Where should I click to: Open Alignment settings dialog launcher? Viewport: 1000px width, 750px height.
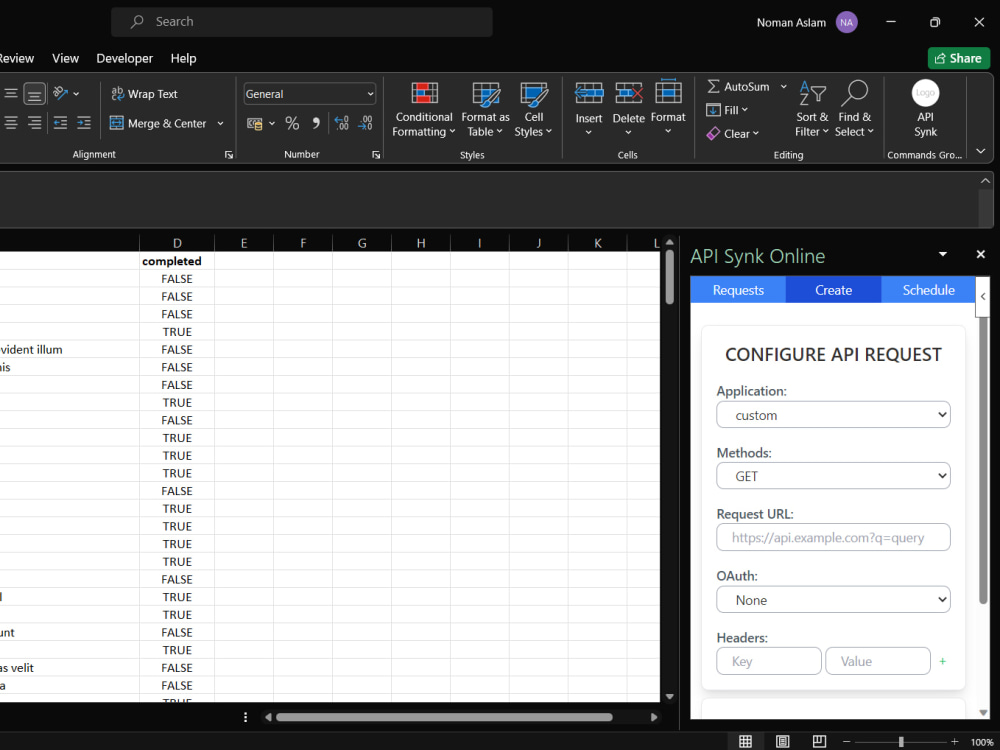(229, 155)
